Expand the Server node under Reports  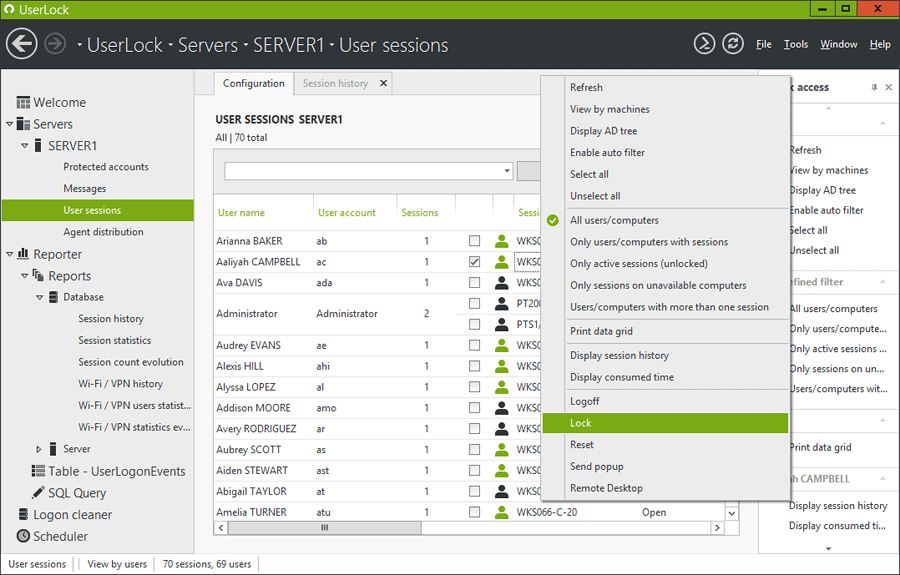[39, 449]
